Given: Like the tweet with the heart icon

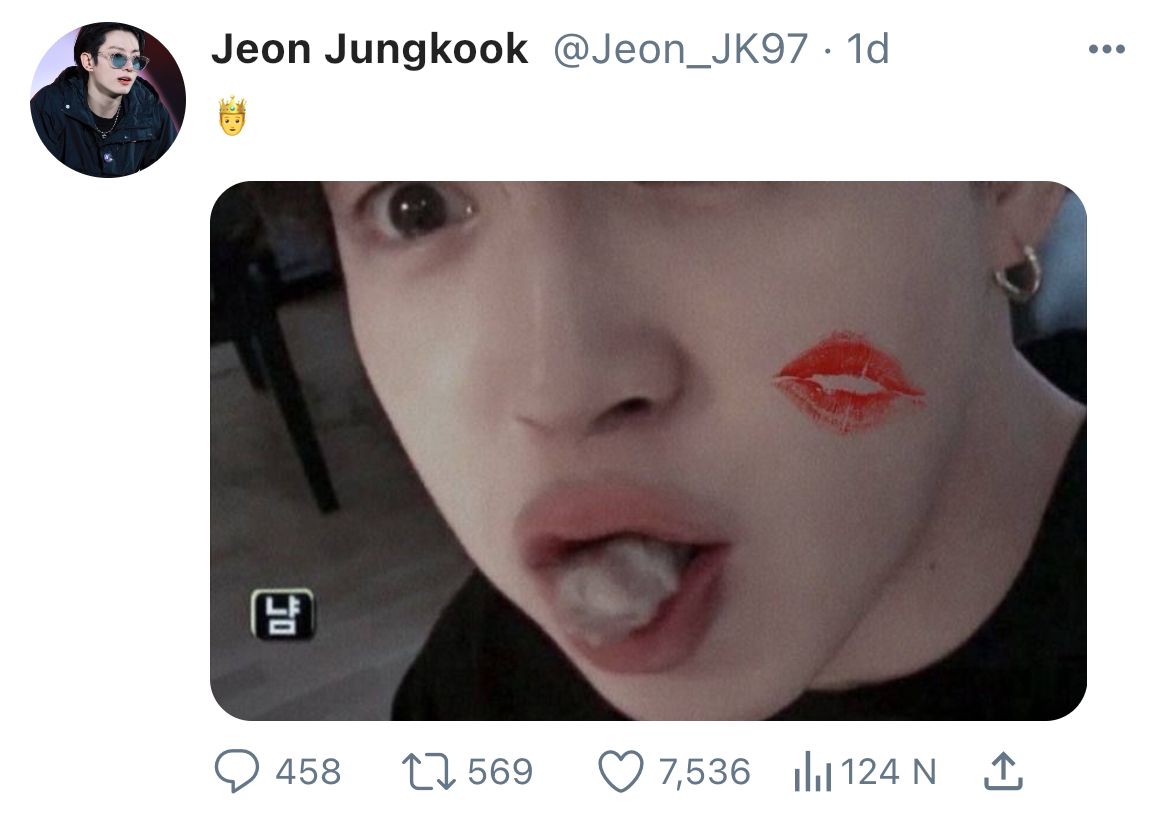Looking at the screenshot, I should [619, 771].
